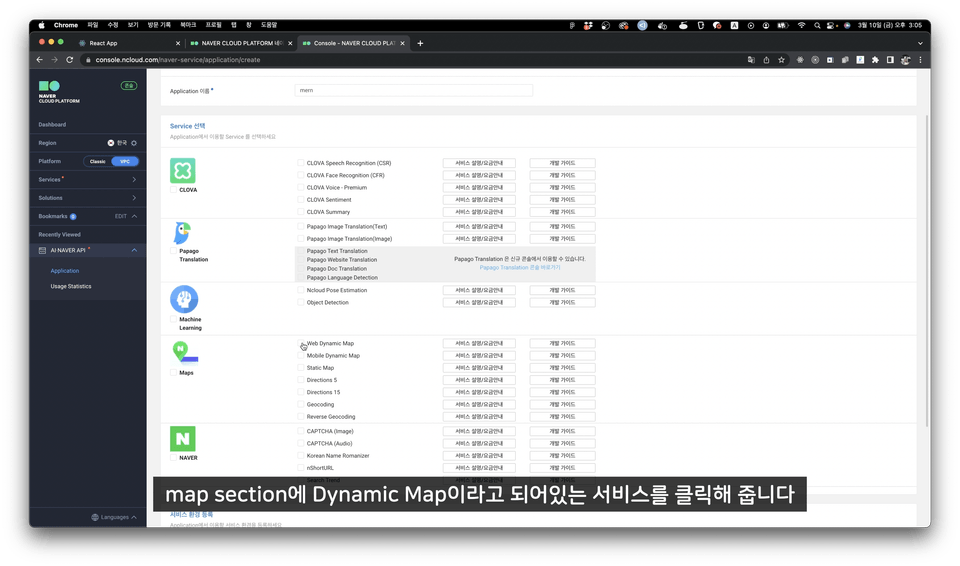Open Usage Statistics in the sidebar
This screenshot has width=960, height=566.
[x=71, y=286]
